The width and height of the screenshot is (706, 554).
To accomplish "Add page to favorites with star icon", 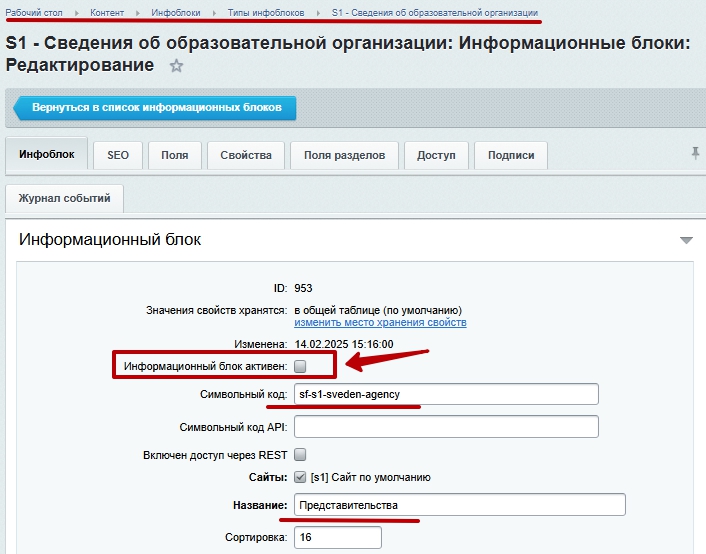I will [177, 66].
